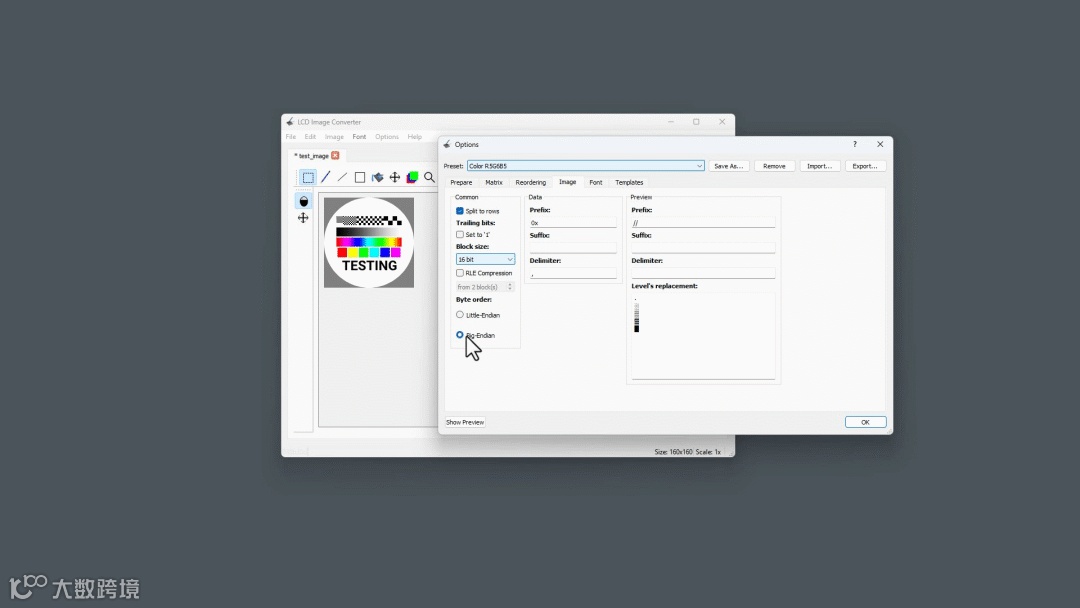
Task: Click the Data Suffix input field
Action: tap(573, 248)
